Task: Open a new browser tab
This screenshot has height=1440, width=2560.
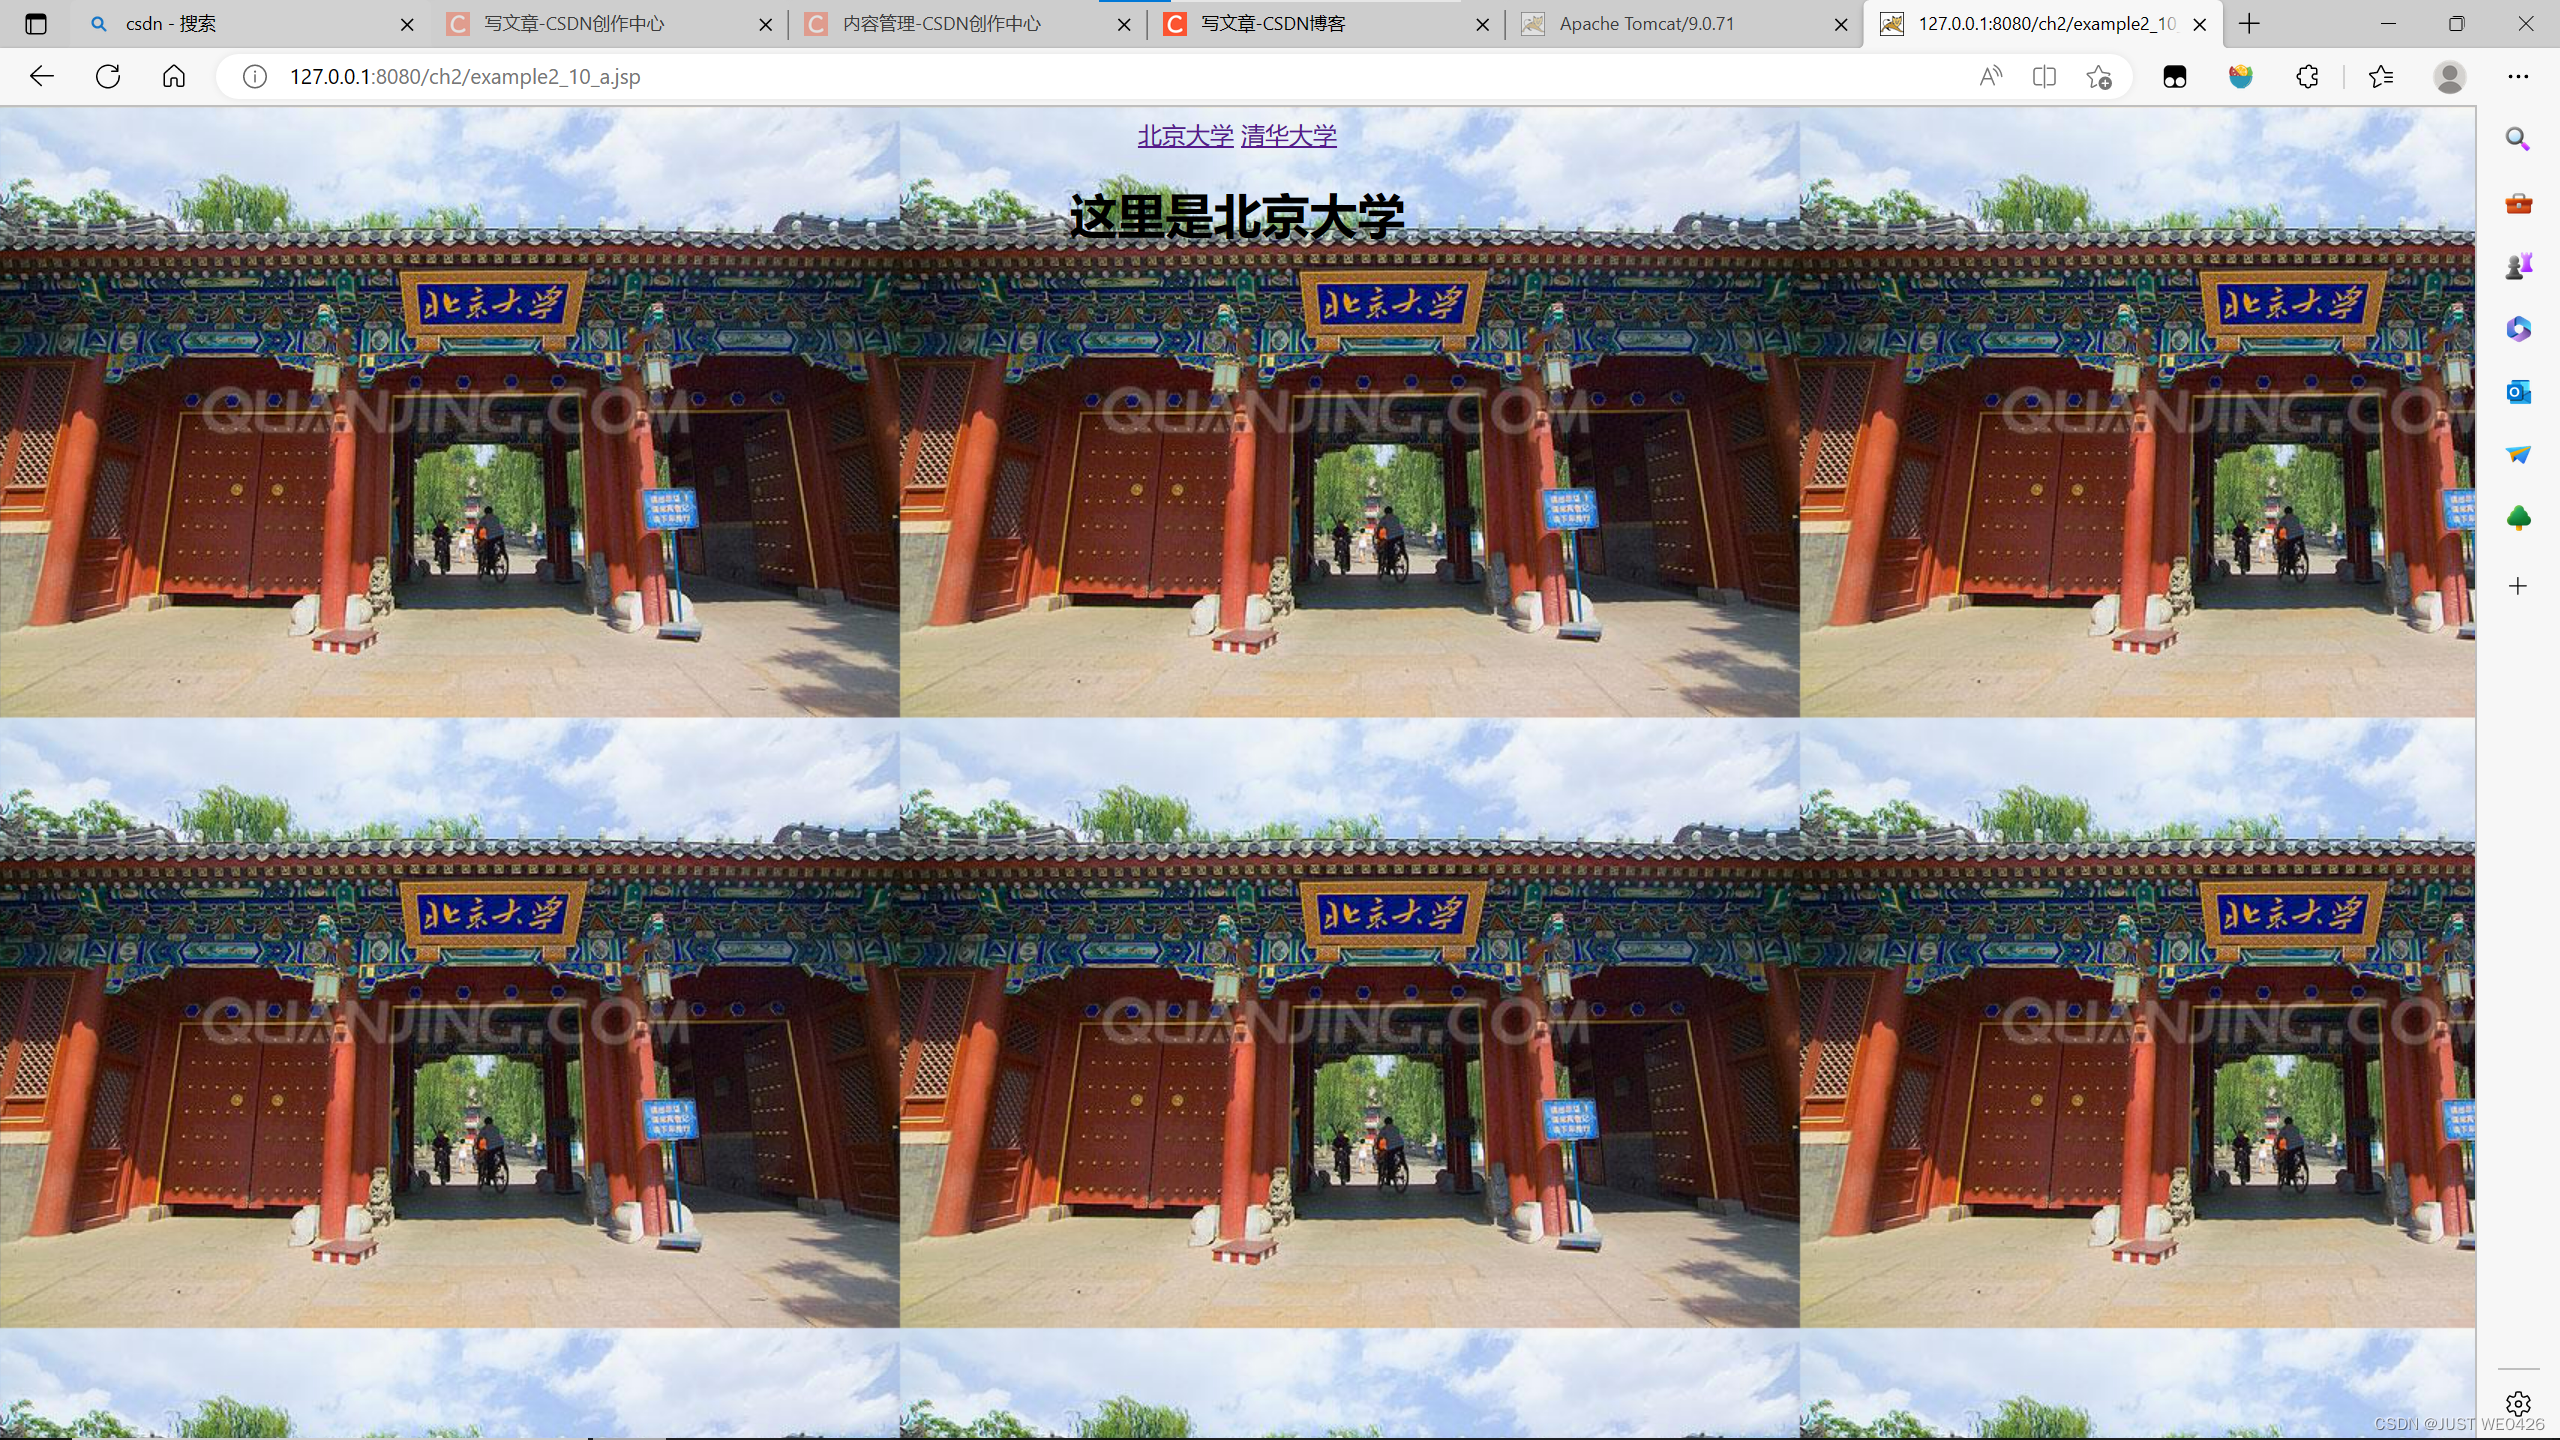Action: click(x=2249, y=24)
